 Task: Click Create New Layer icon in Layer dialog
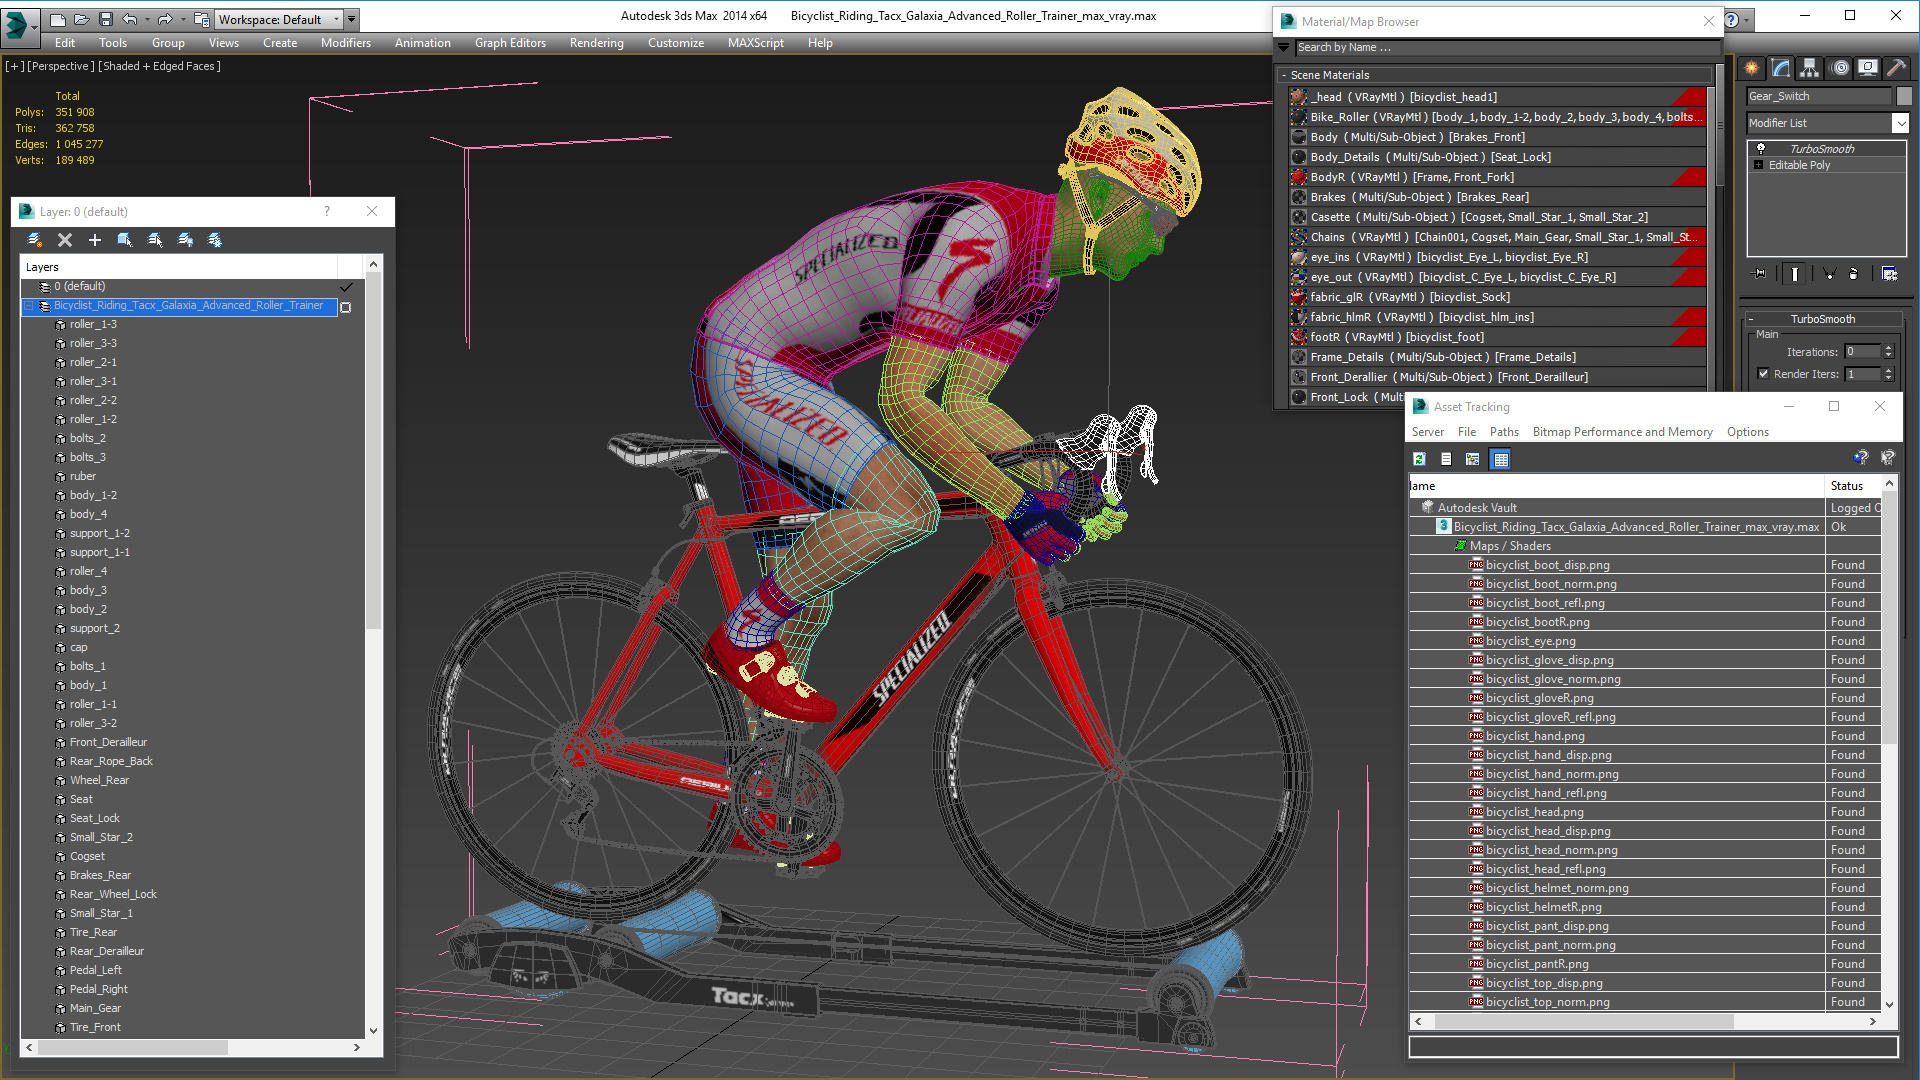35,240
